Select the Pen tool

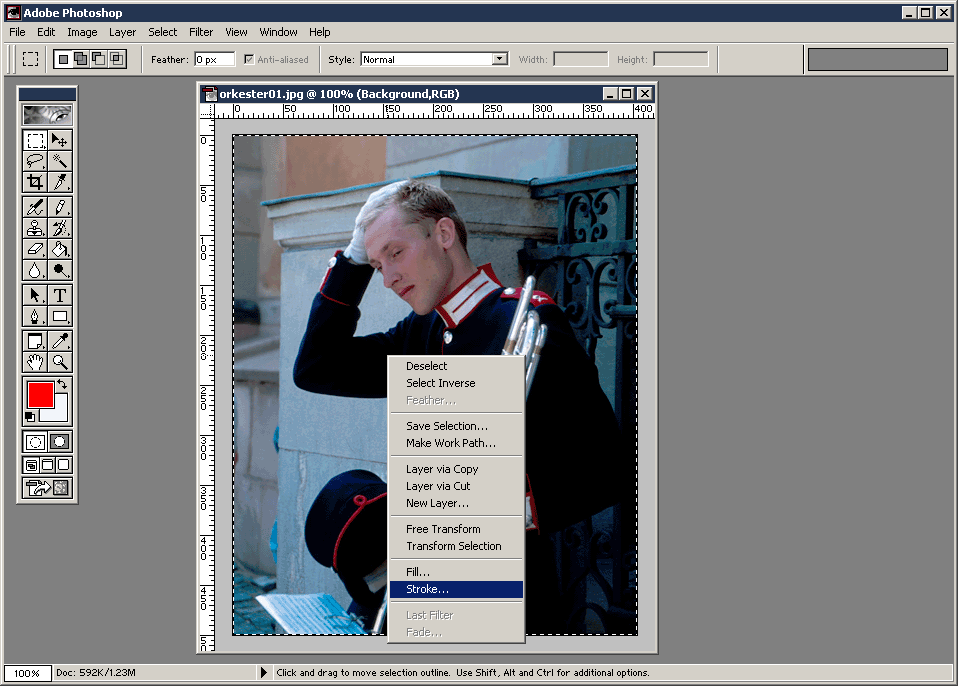35,316
